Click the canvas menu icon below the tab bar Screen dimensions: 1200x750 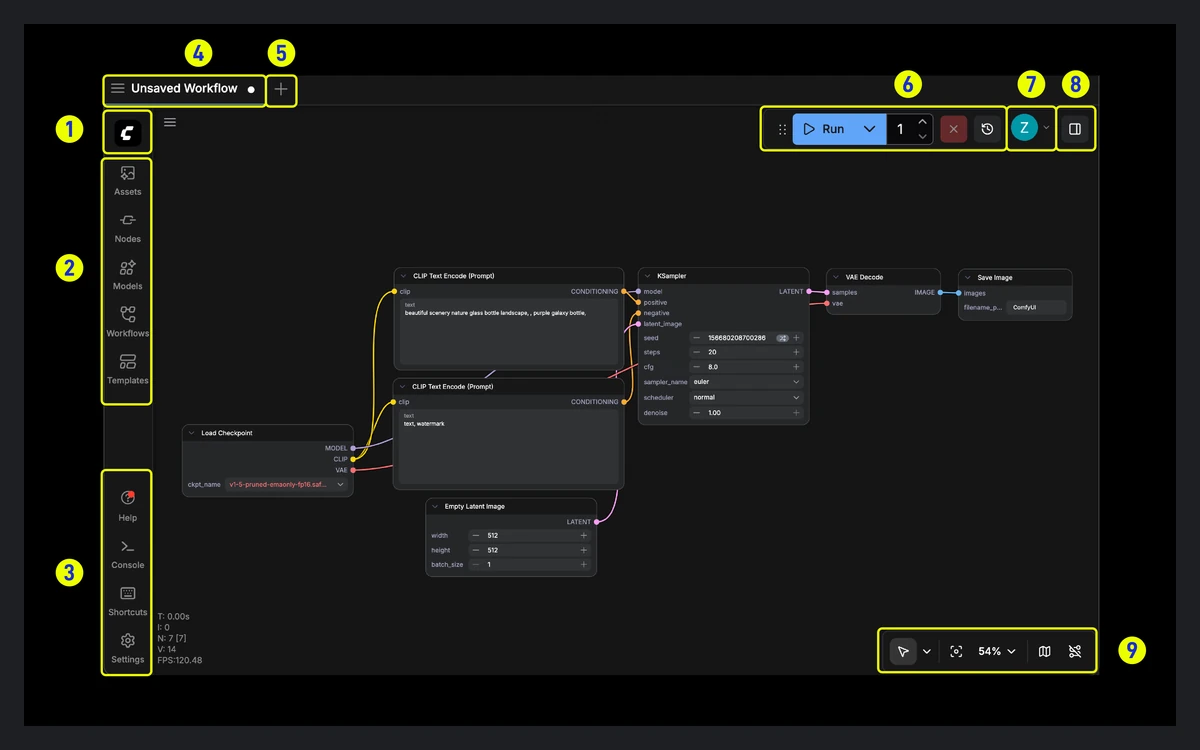[170, 122]
